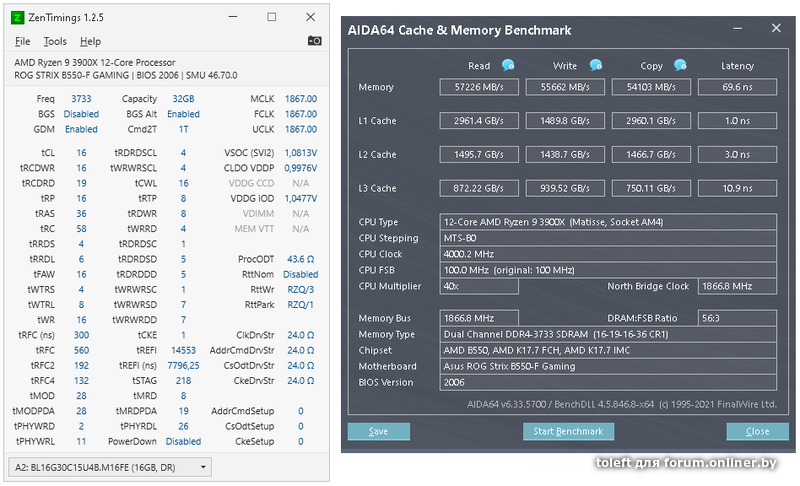Click the info icon next to Read

pos(508,66)
